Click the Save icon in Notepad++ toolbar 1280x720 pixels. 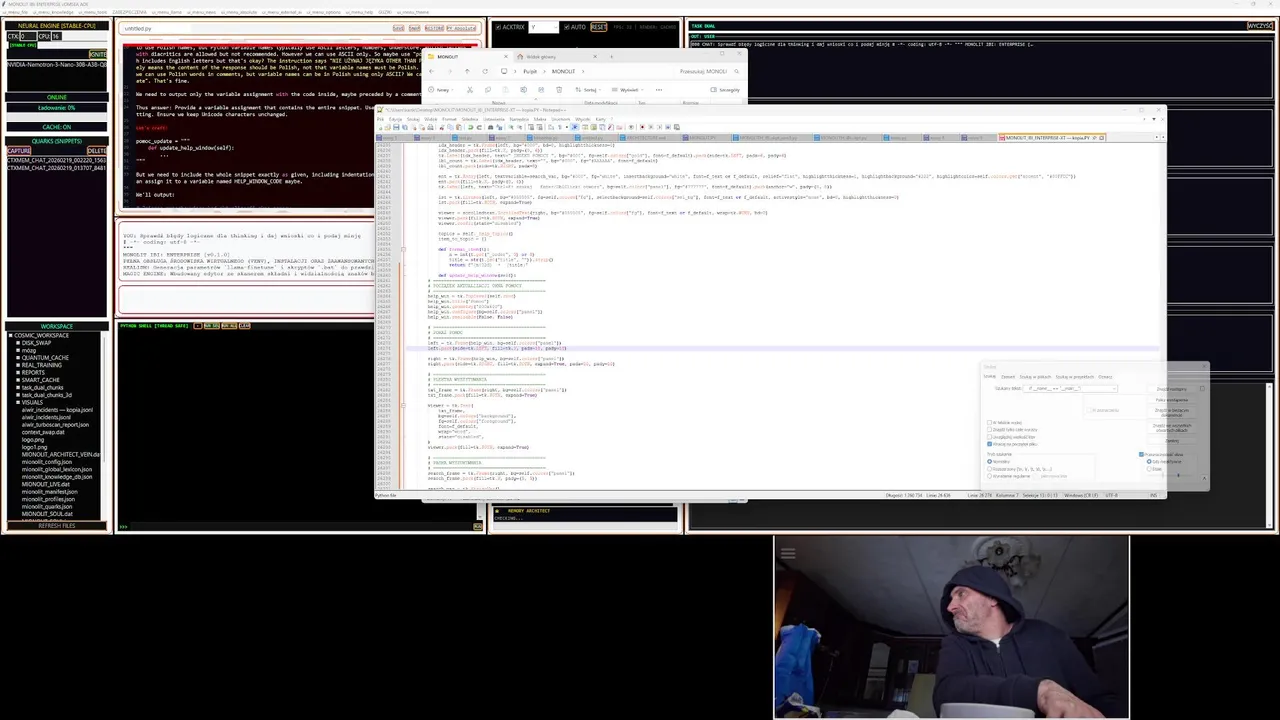tap(396, 127)
